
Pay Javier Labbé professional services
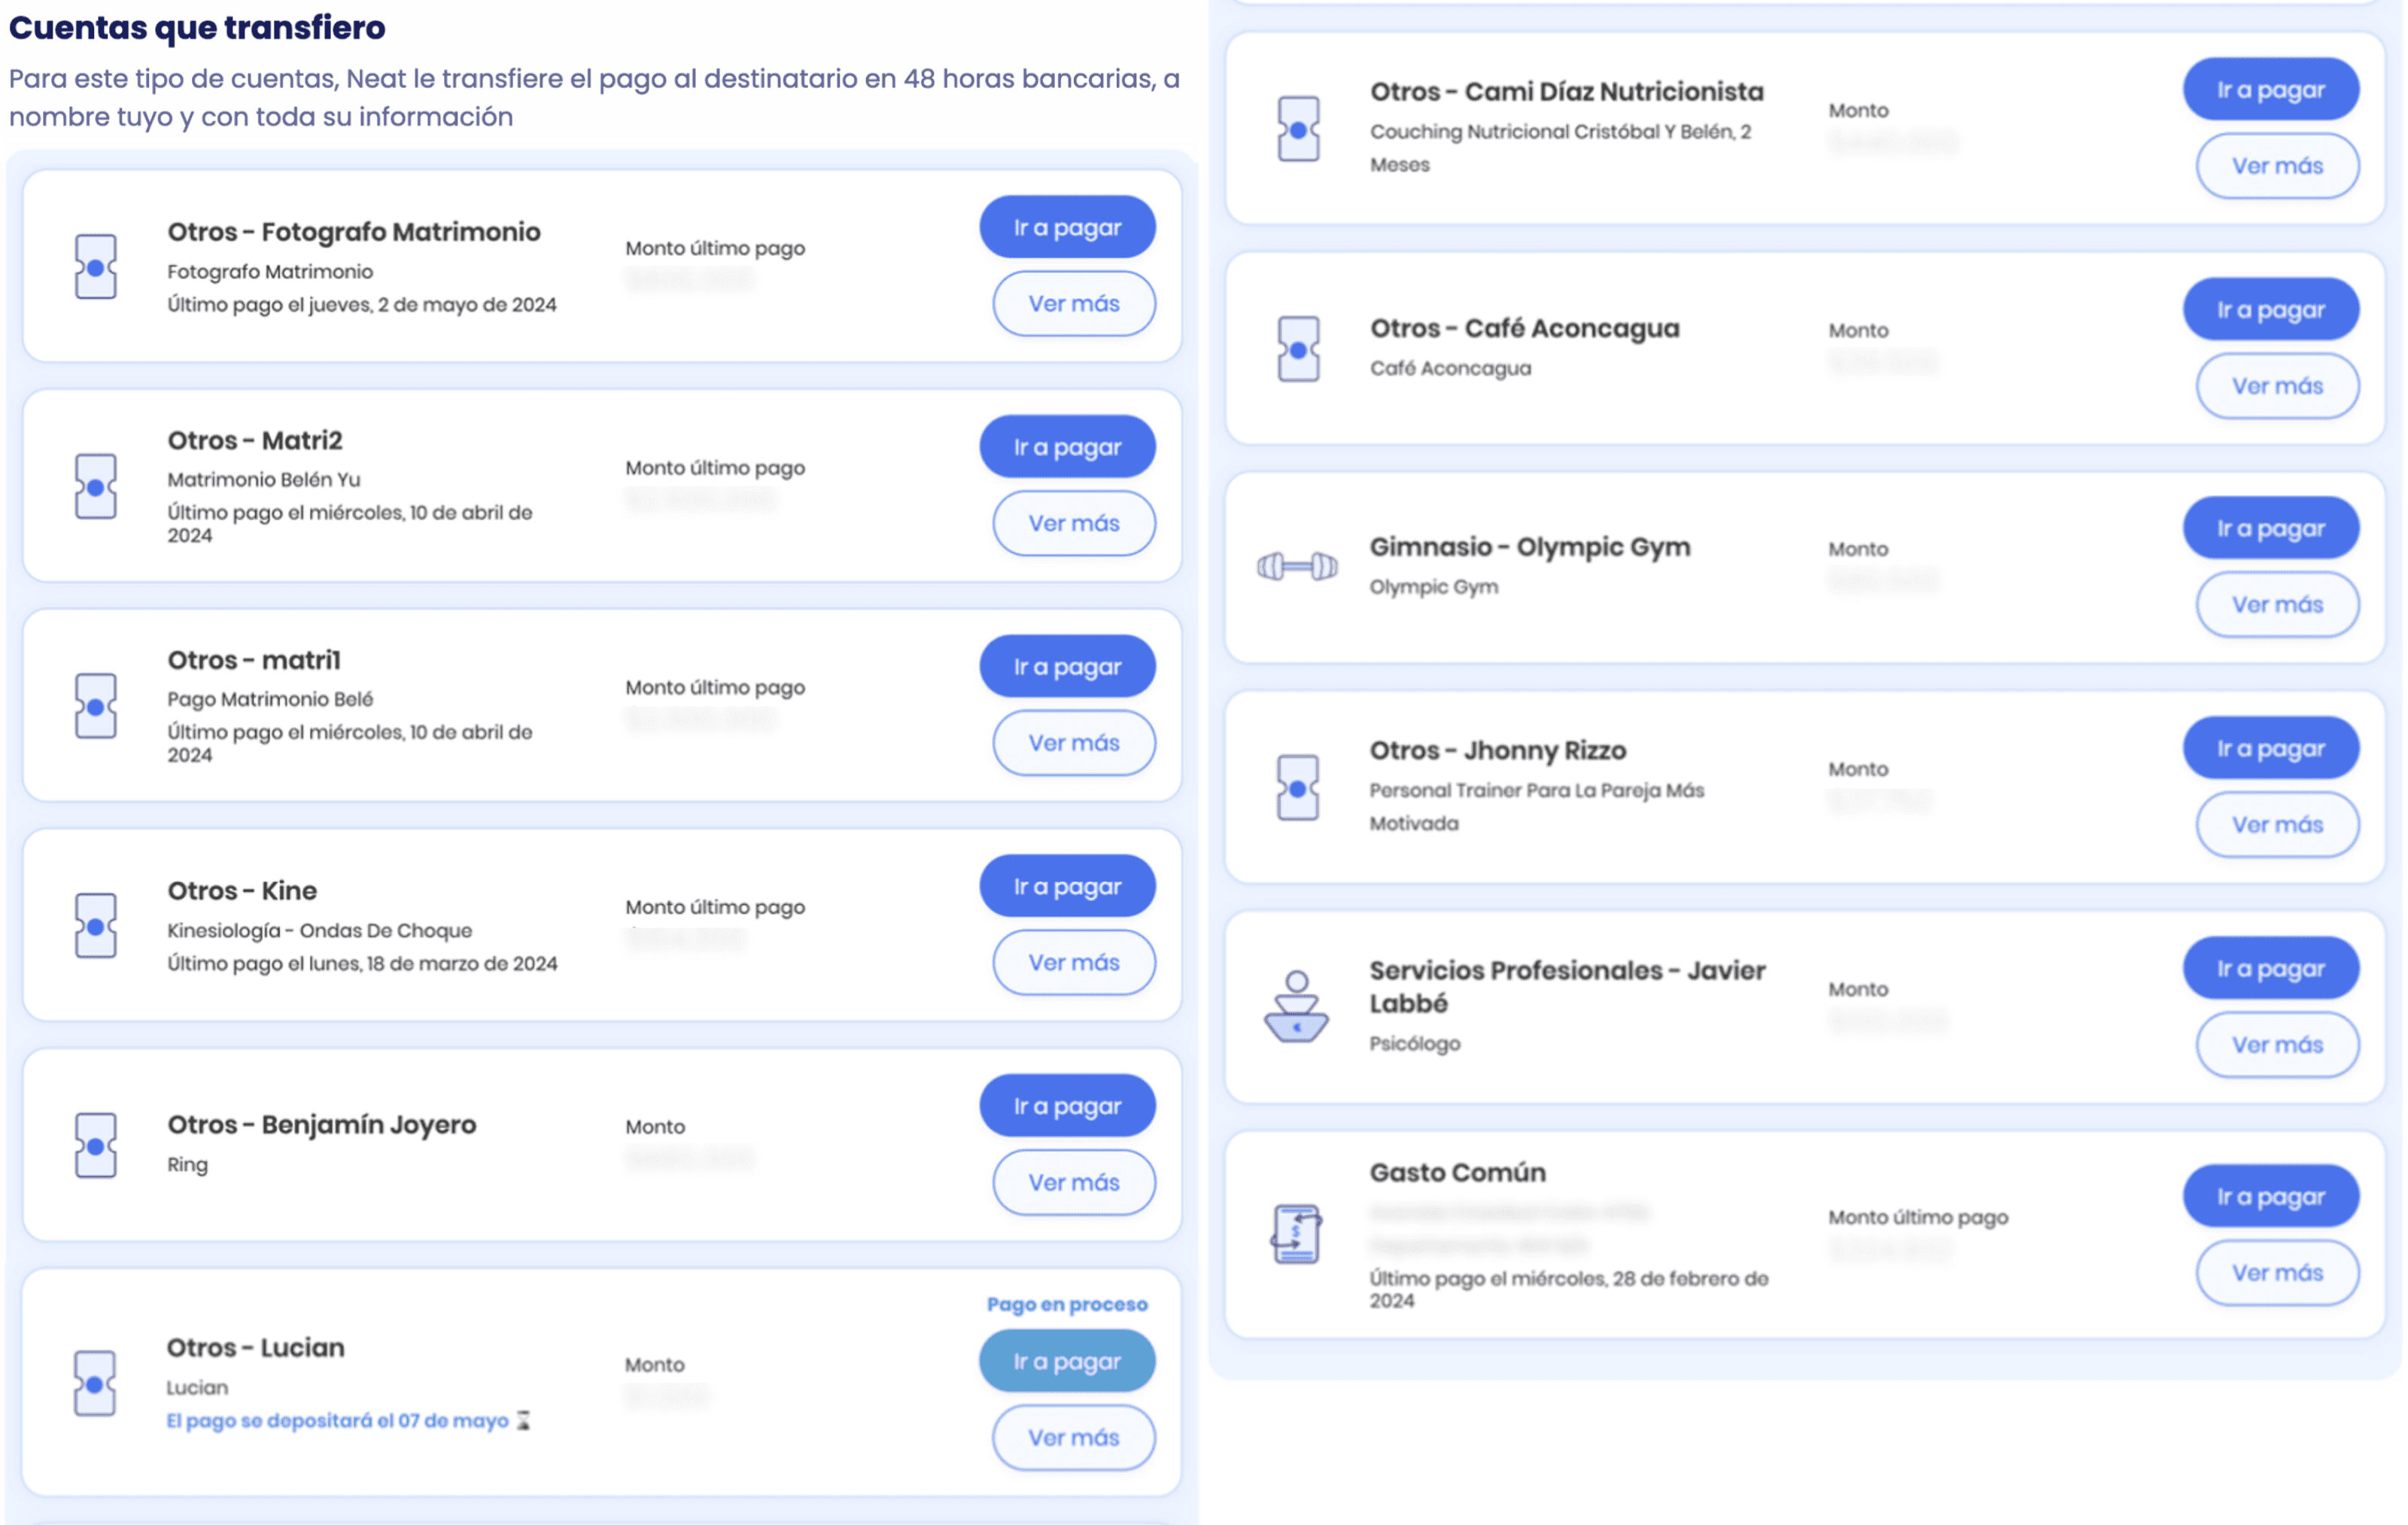2271,968
